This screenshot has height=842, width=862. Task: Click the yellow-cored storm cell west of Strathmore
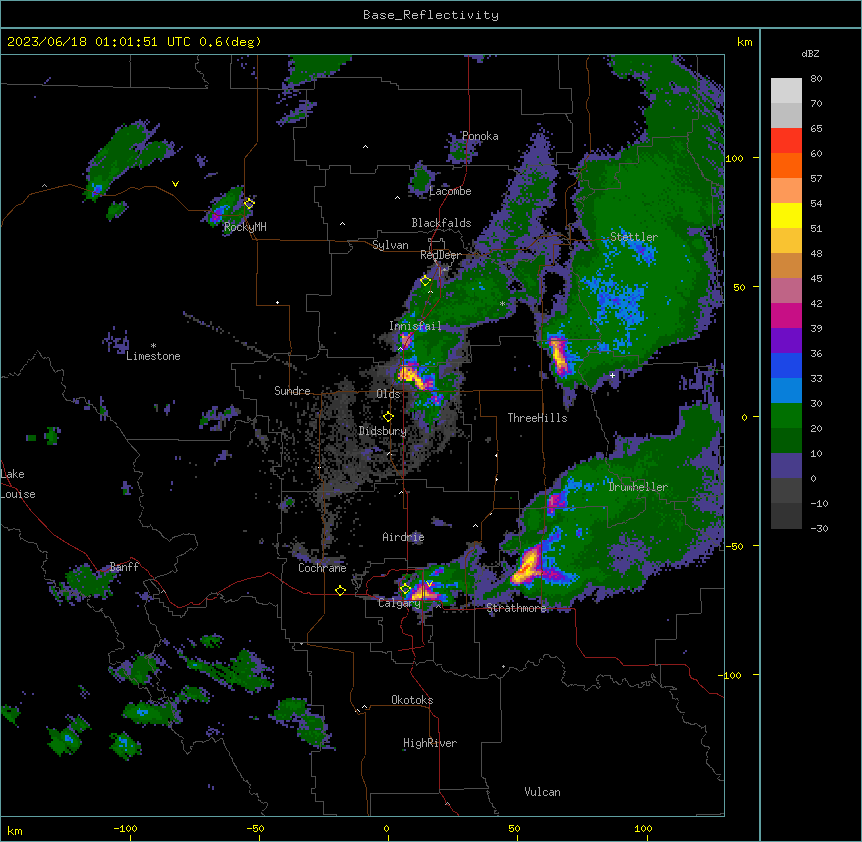point(528,566)
